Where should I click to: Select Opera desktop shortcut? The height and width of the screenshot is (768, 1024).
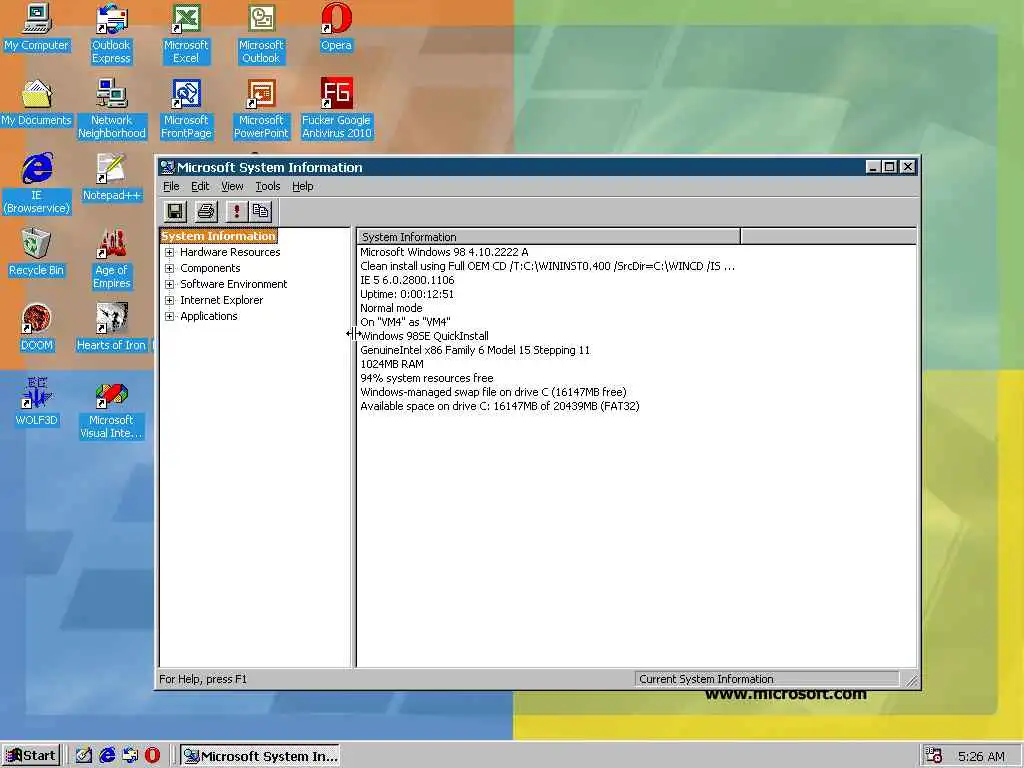pyautogui.click(x=336, y=29)
